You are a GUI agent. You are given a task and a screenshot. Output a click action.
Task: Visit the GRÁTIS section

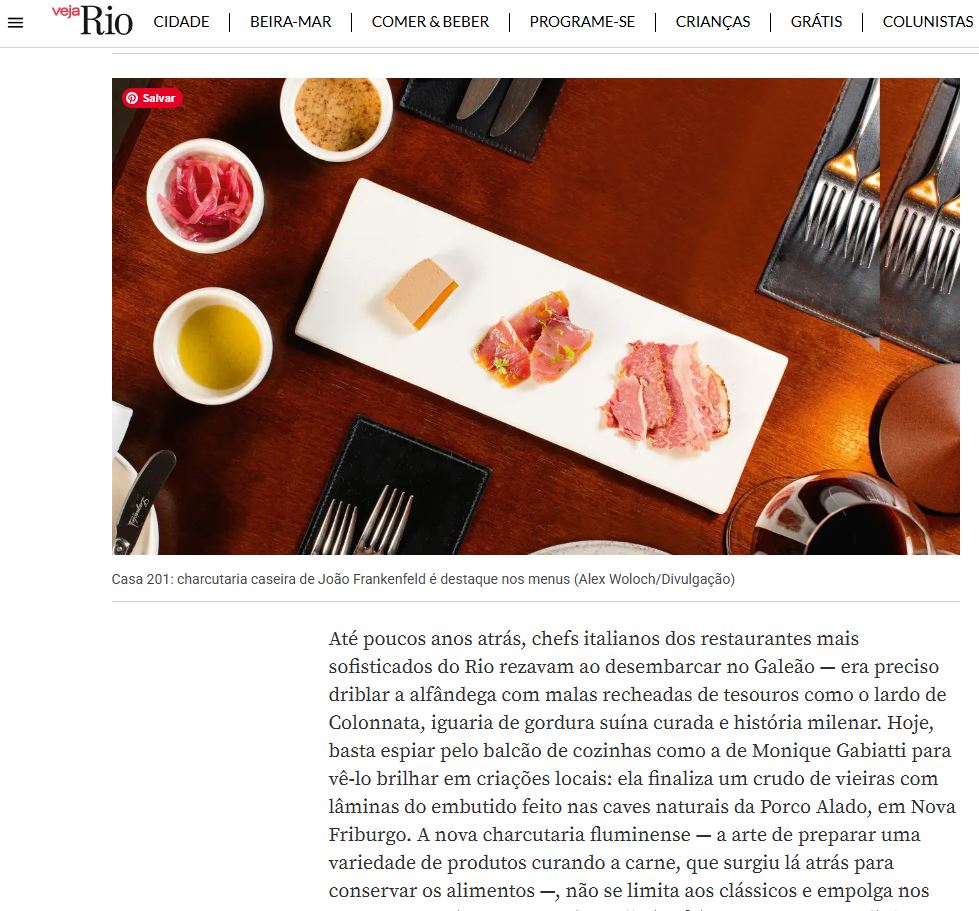point(816,22)
